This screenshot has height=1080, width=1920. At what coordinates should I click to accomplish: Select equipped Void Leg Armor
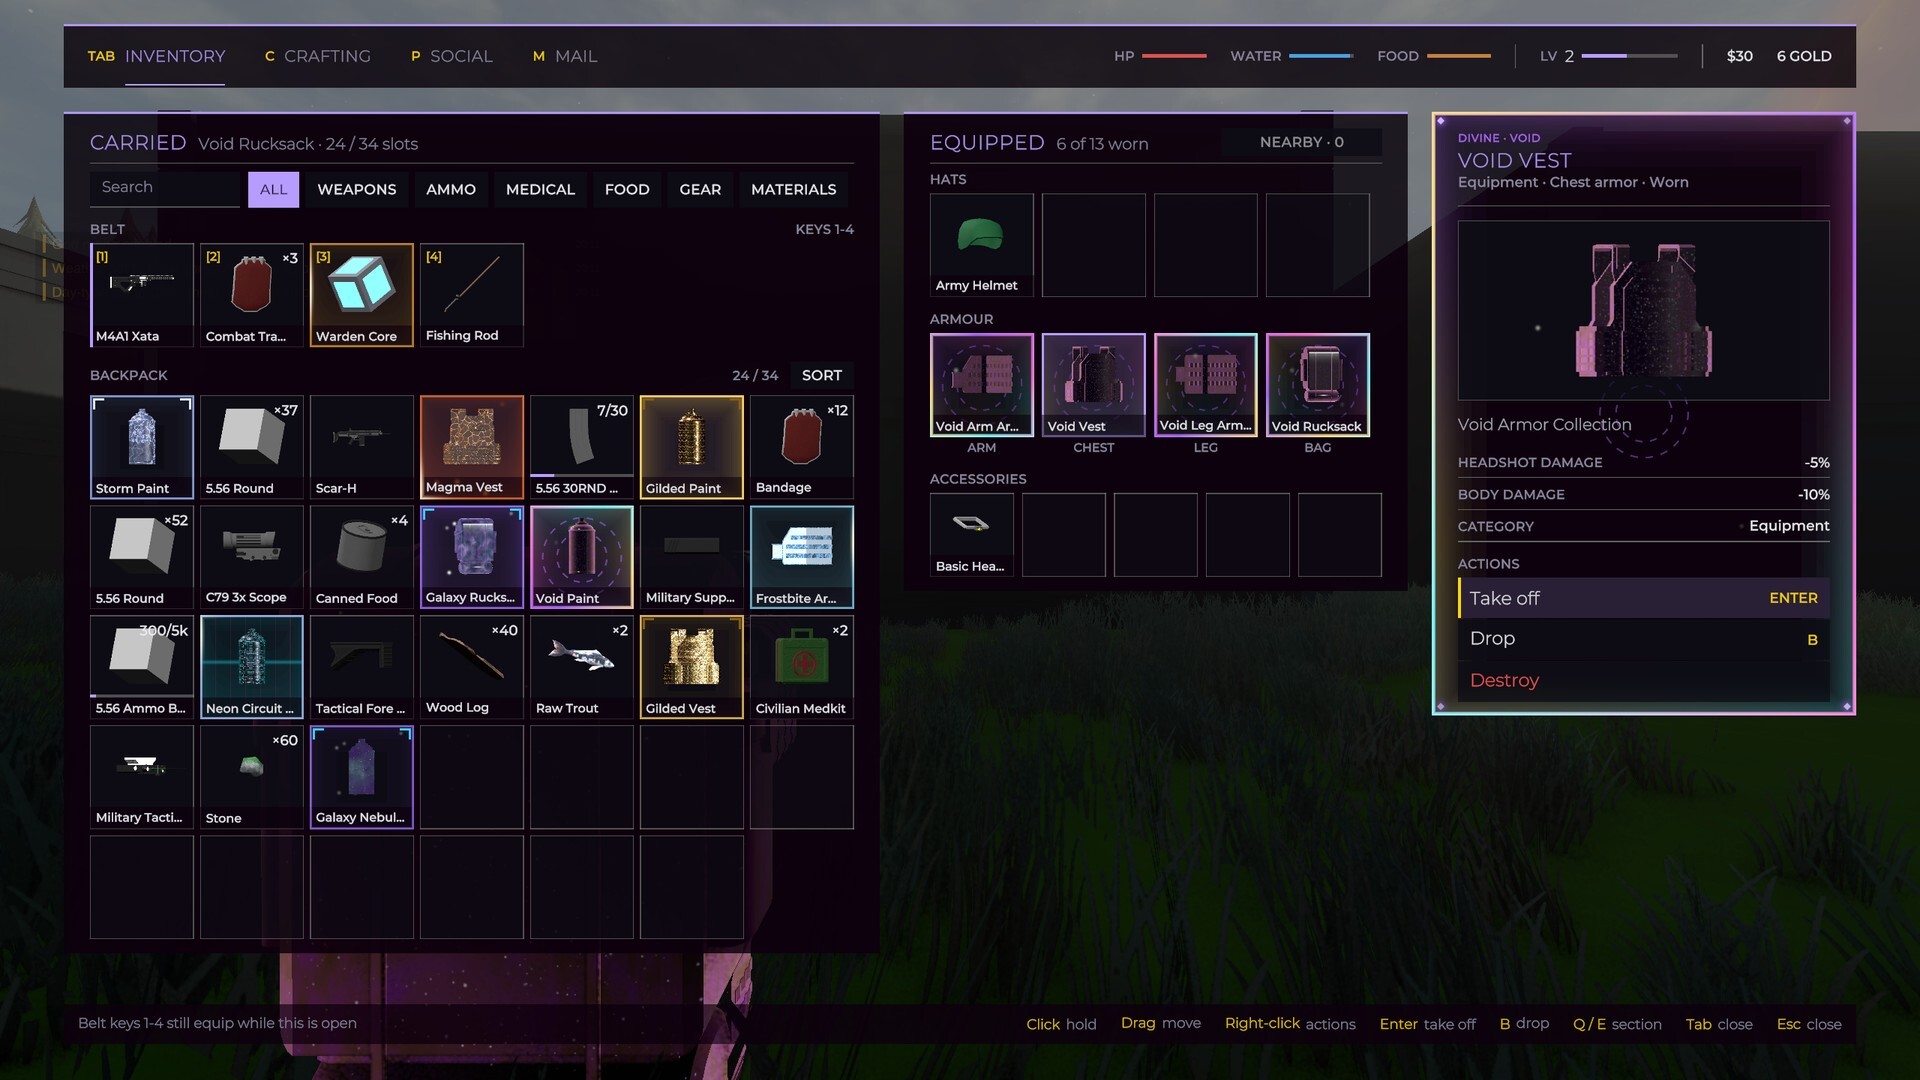[x=1206, y=385]
